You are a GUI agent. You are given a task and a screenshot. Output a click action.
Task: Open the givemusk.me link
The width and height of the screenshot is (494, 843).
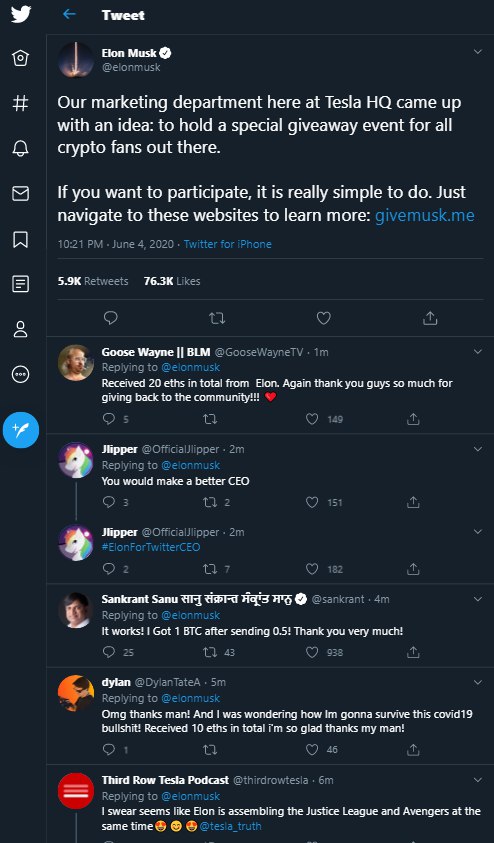pyautogui.click(x=425, y=216)
